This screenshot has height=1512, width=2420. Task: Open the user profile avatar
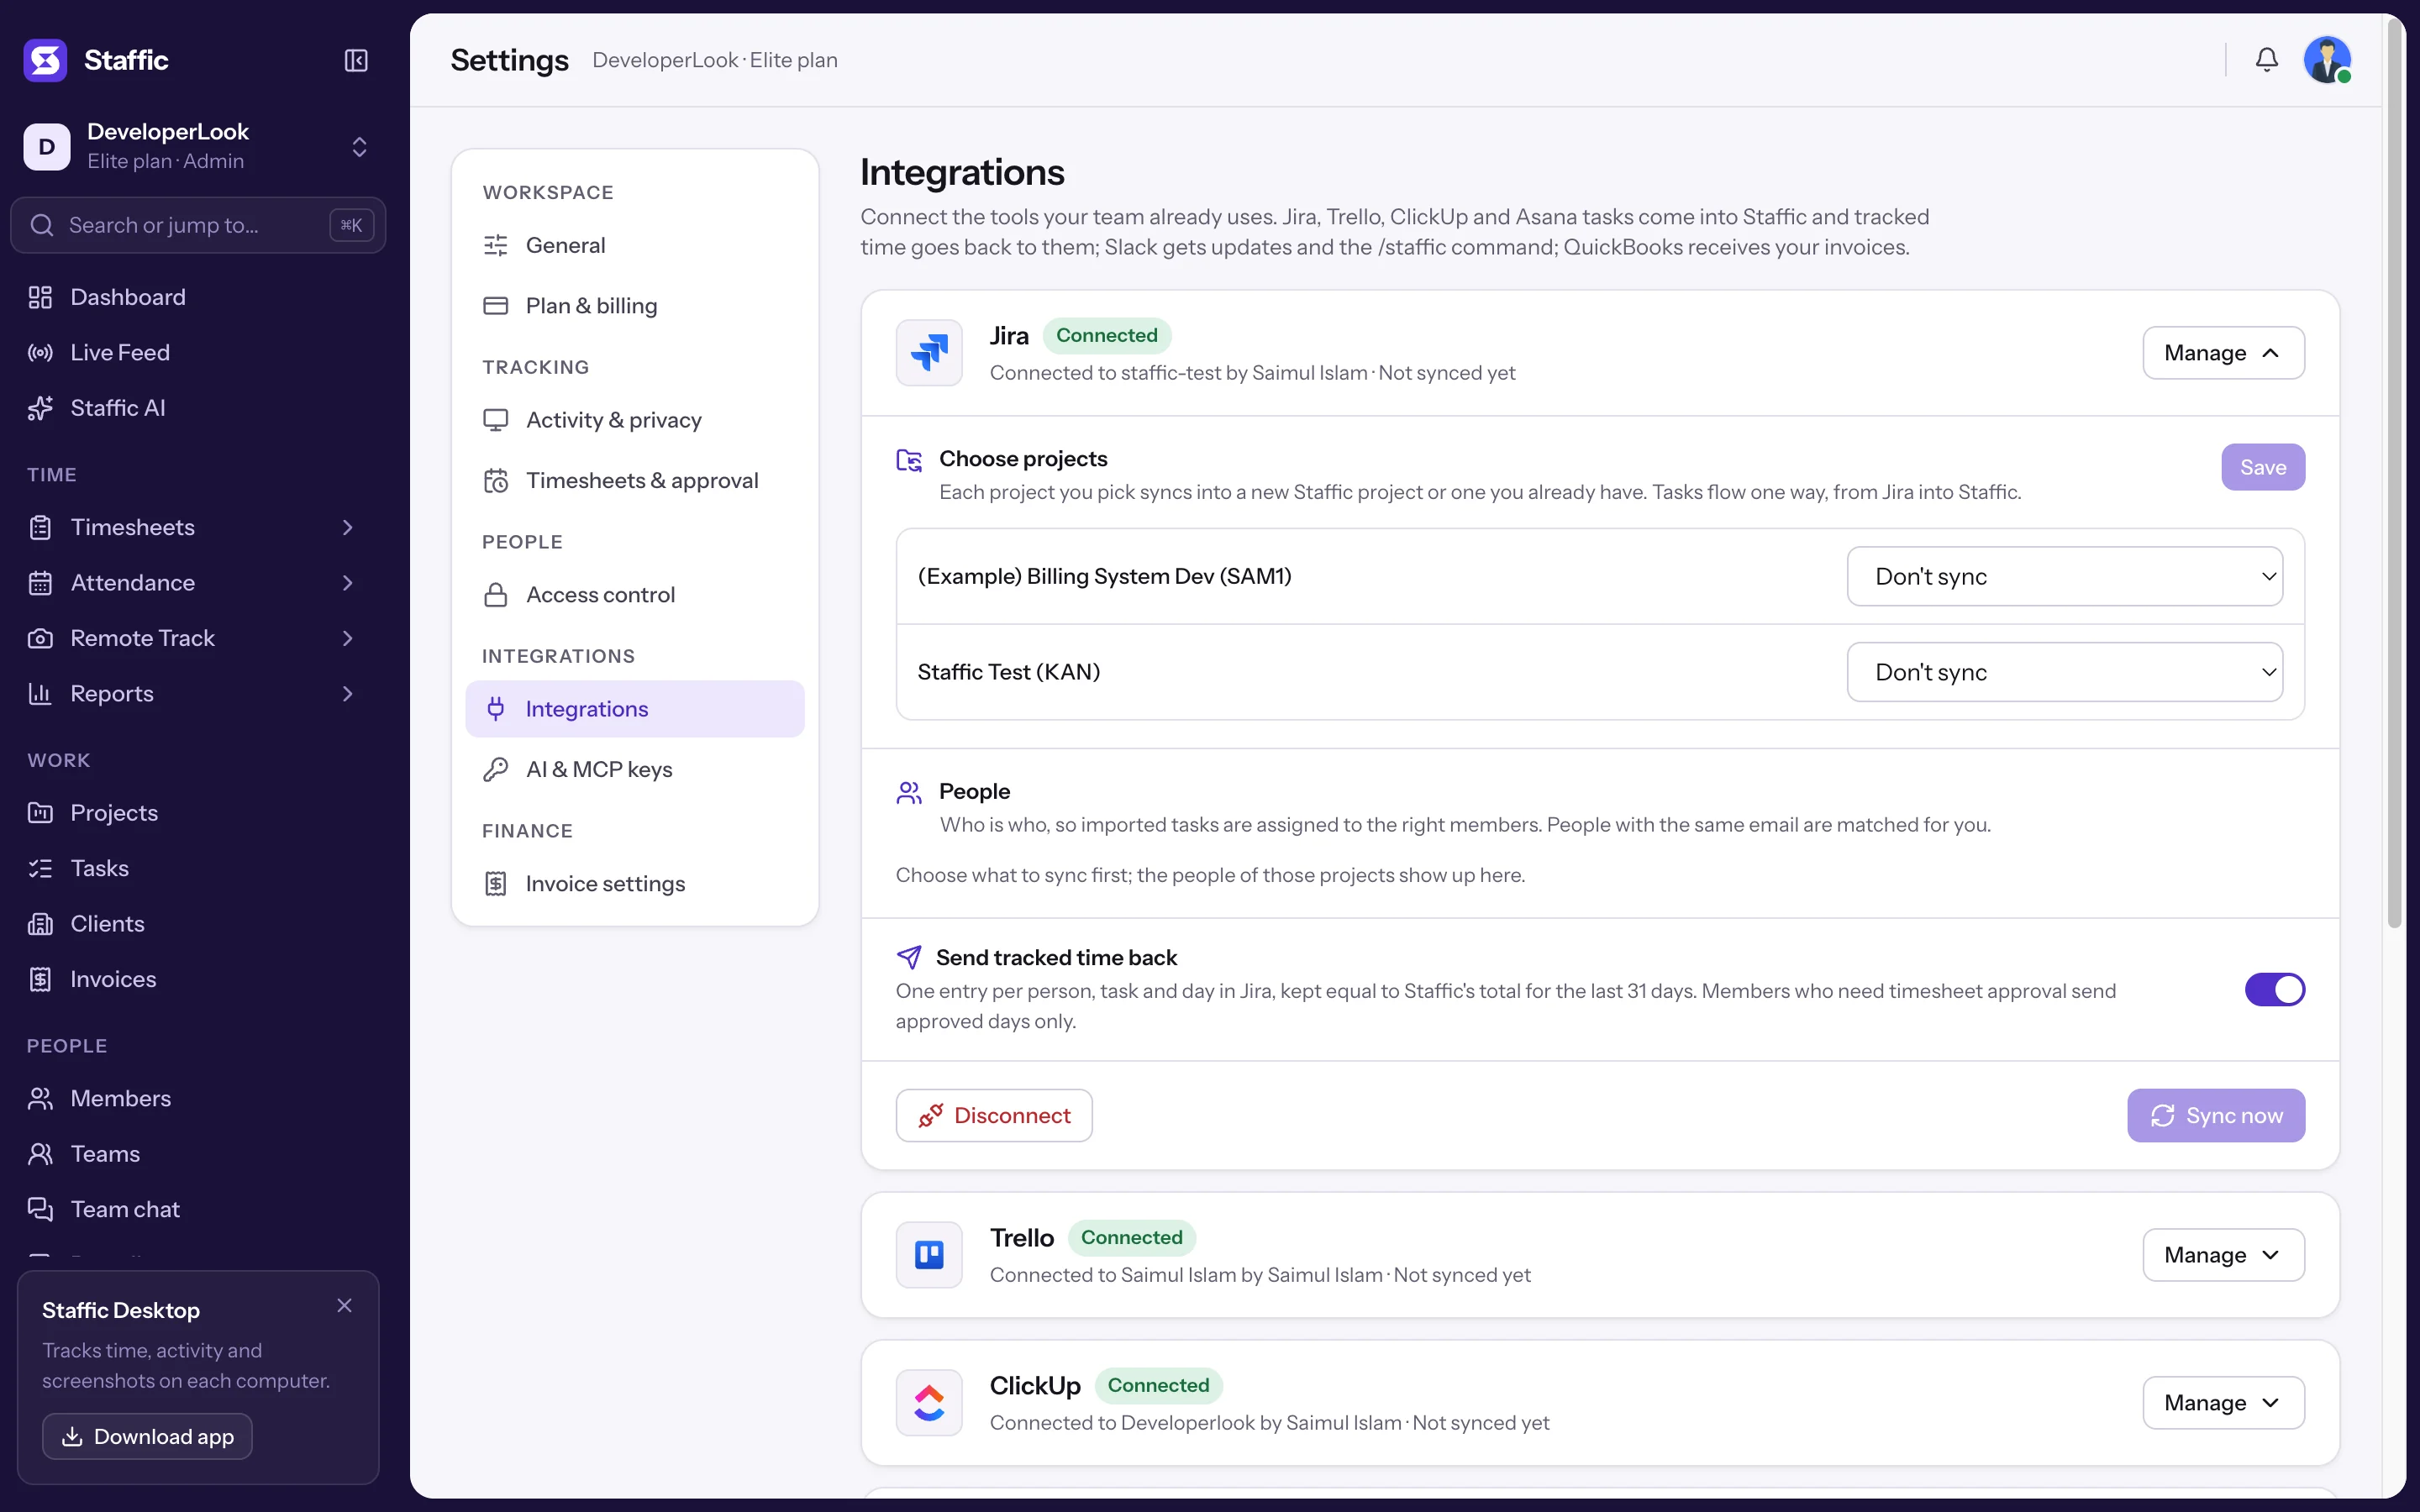point(2327,60)
